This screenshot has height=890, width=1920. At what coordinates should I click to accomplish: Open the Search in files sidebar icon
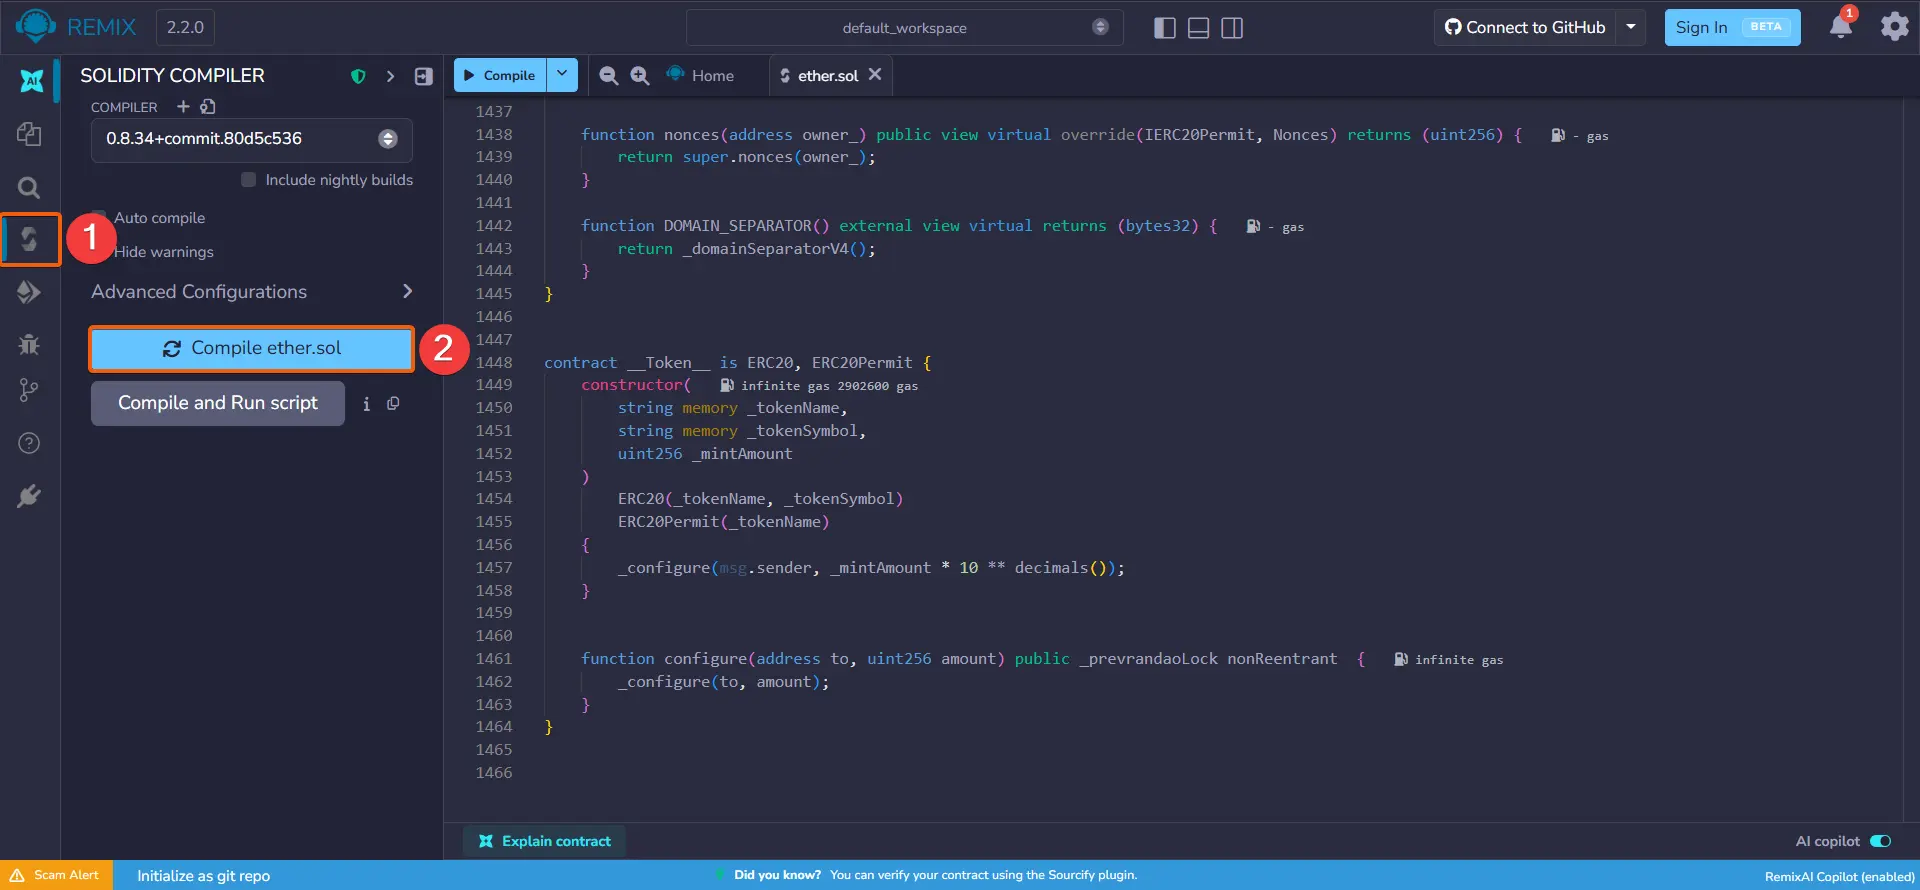[29, 187]
